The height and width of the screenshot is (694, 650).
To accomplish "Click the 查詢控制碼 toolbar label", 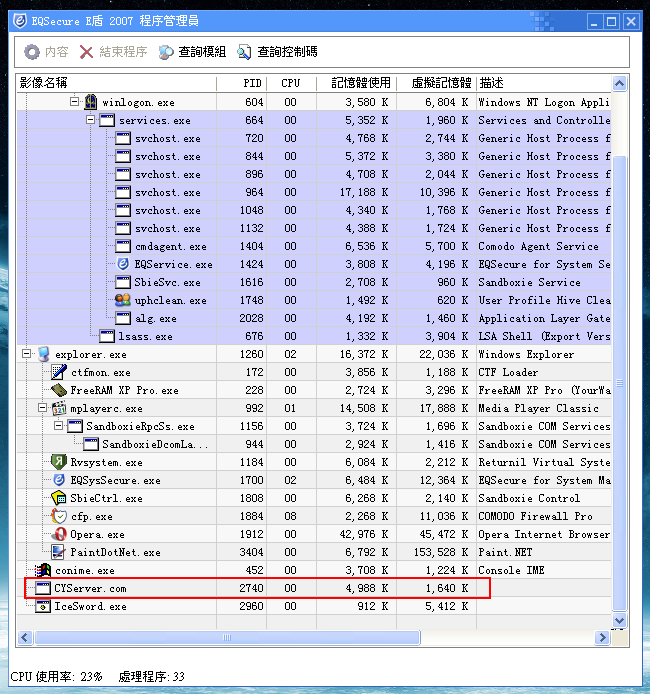I will point(287,52).
